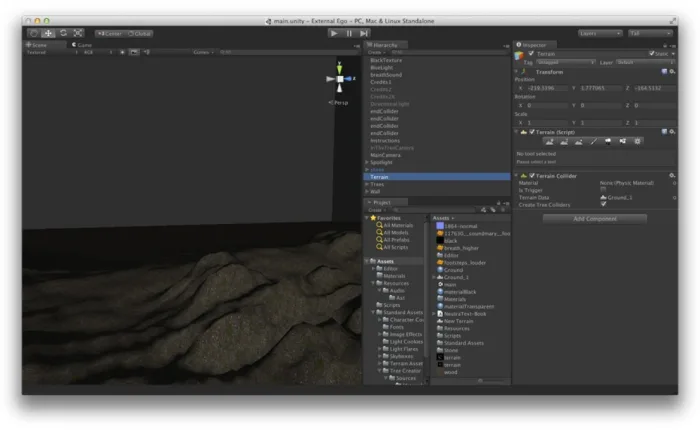Open the Layers dropdown
This screenshot has width=700, height=431.
click(x=600, y=33)
